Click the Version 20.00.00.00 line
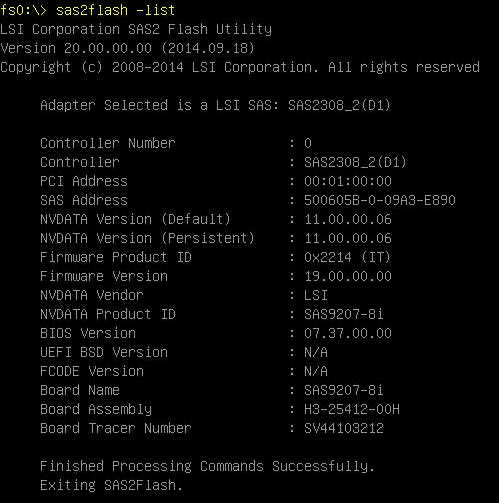Viewport: 499px width, 503px height. (x=128, y=48)
